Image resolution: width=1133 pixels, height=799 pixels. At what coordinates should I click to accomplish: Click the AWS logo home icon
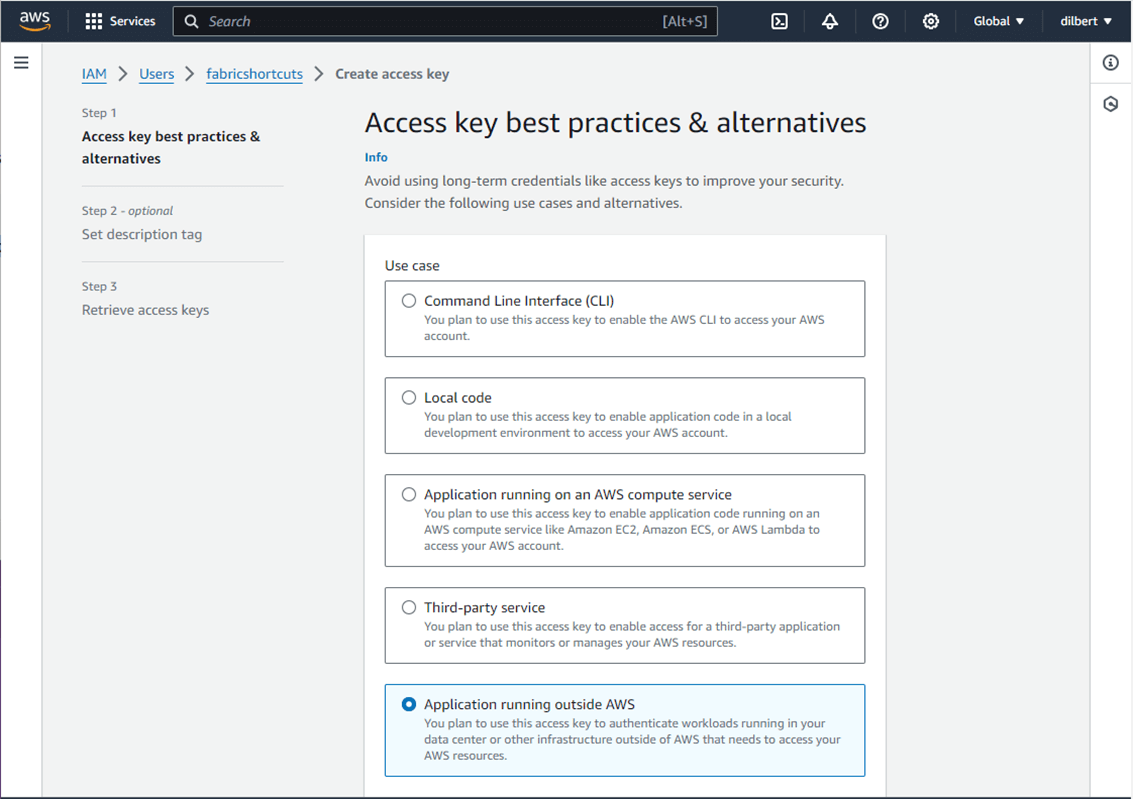(35, 21)
